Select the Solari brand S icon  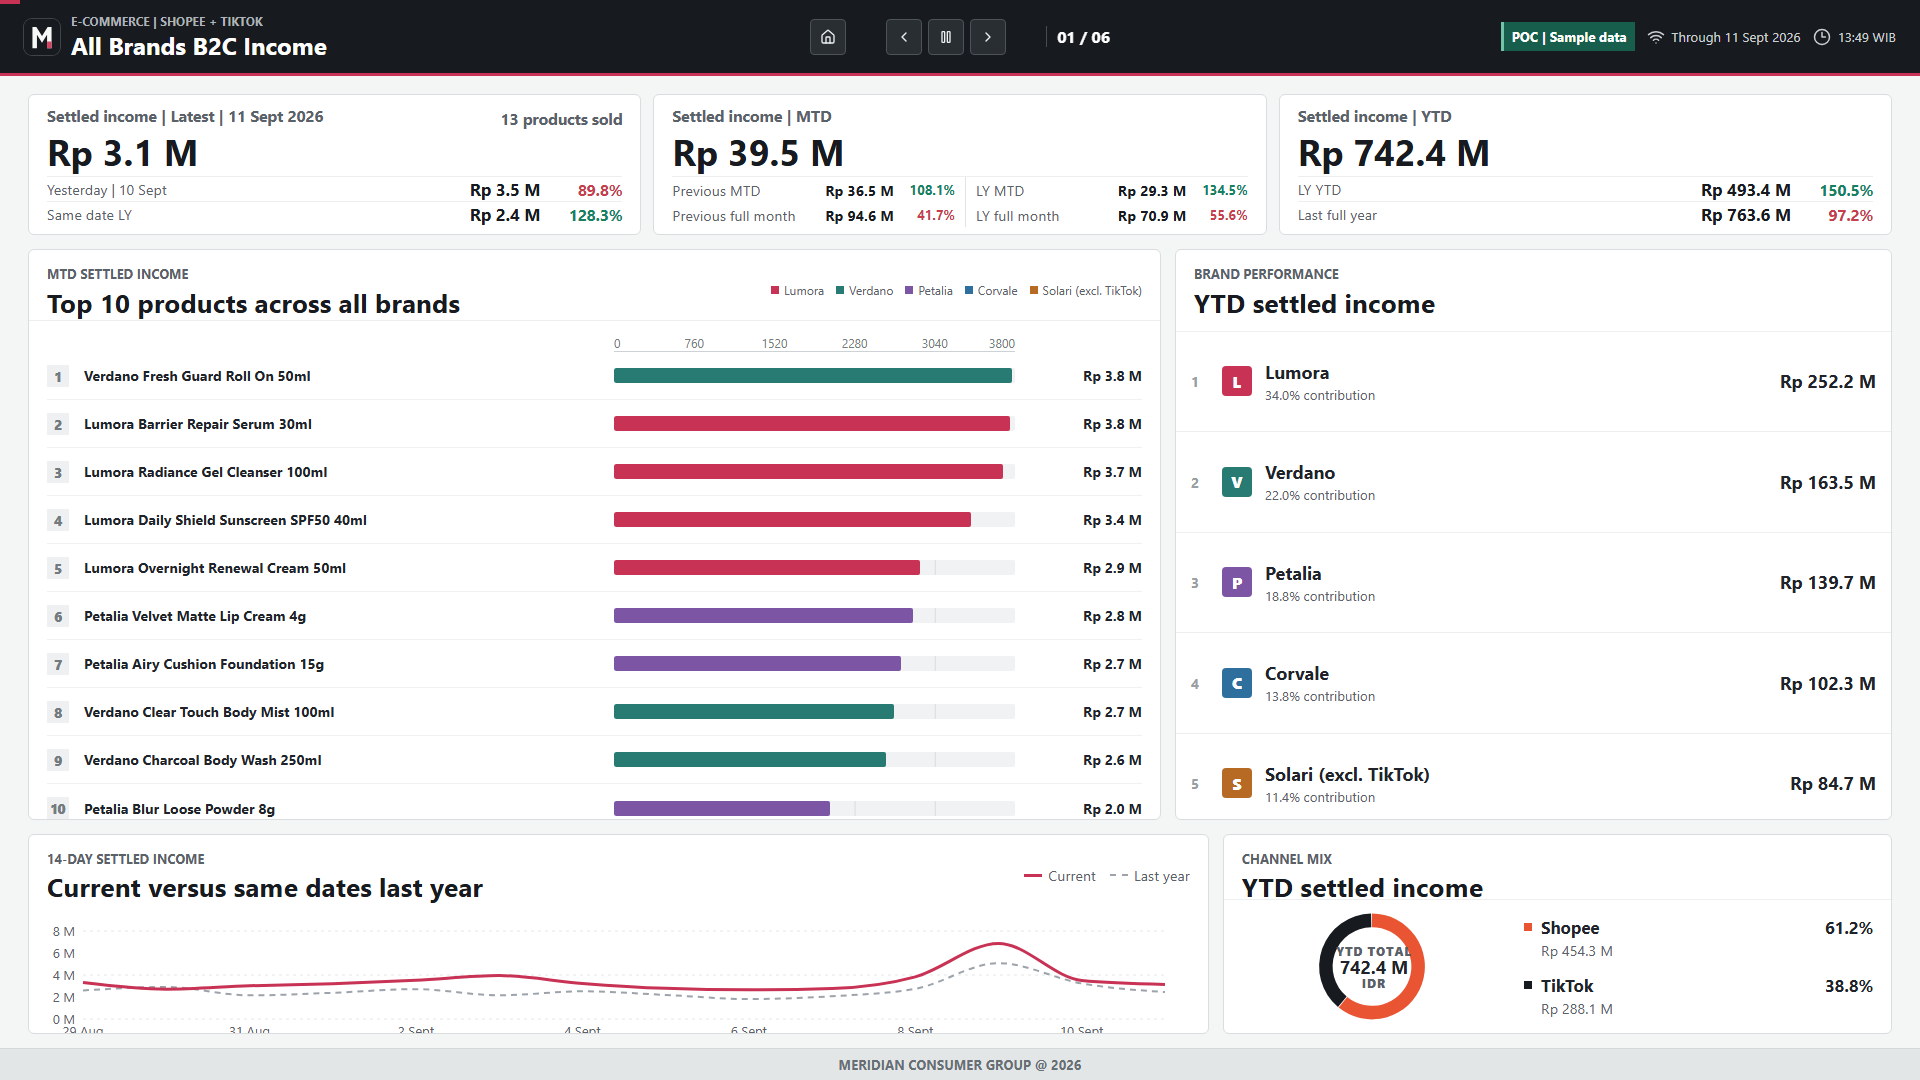pyautogui.click(x=1237, y=784)
